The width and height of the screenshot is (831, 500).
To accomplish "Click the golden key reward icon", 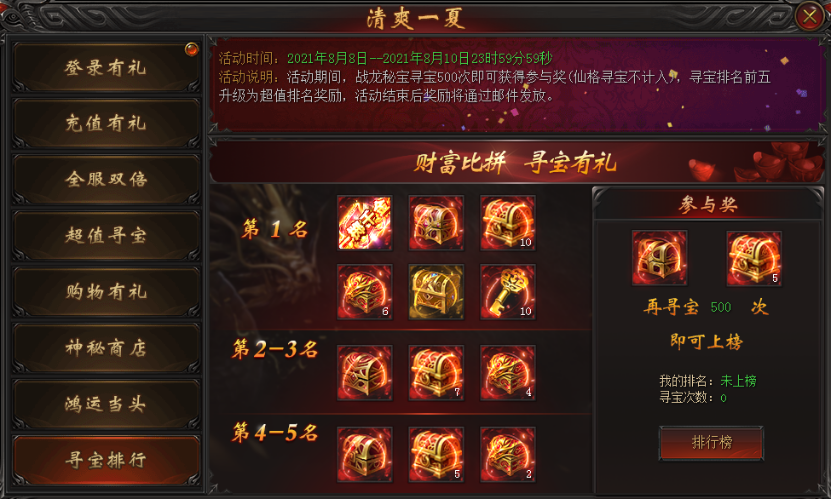I will (x=507, y=292).
